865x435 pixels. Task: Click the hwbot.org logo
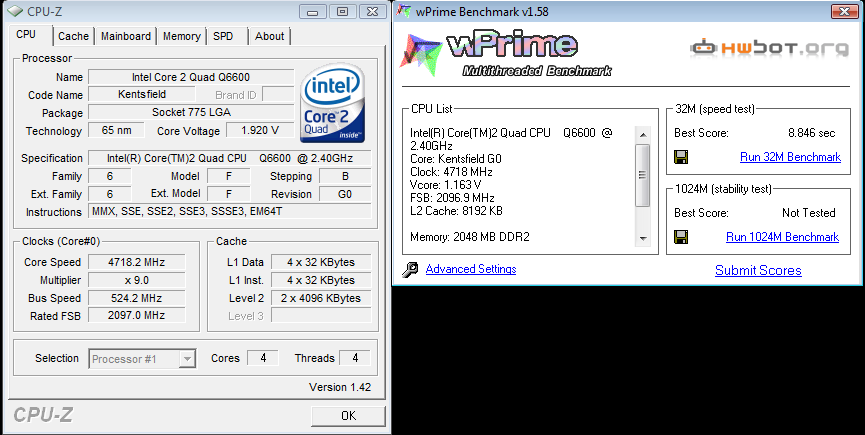770,48
